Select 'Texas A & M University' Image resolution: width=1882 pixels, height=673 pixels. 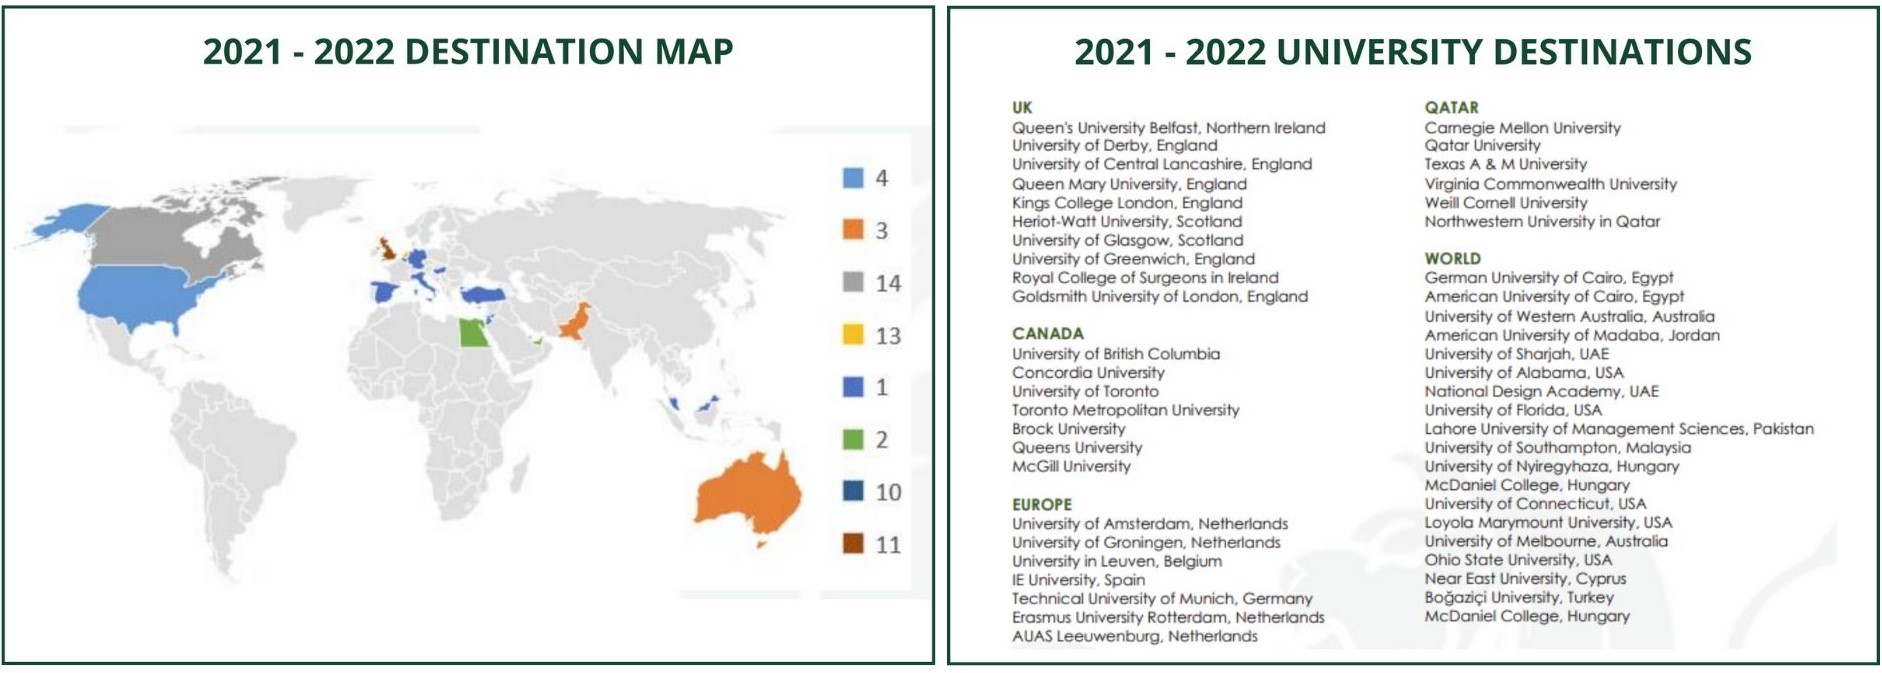coord(1506,165)
